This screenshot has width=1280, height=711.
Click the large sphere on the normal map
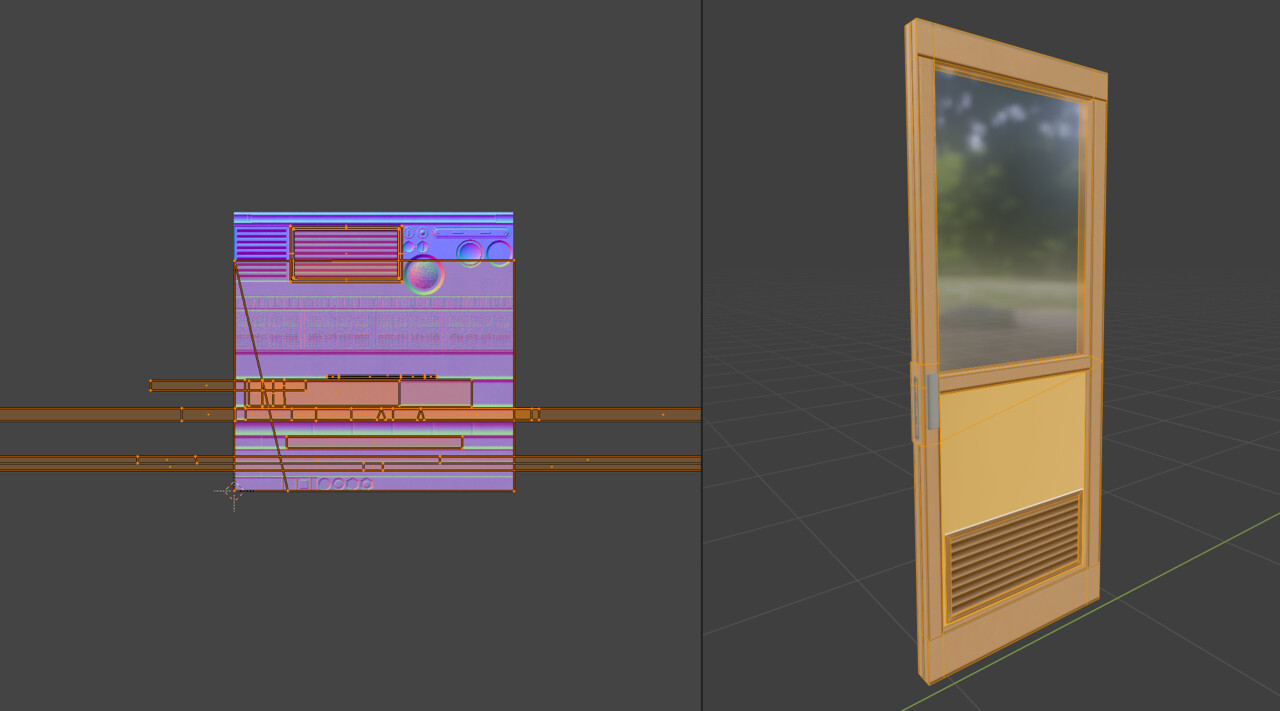click(x=424, y=275)
